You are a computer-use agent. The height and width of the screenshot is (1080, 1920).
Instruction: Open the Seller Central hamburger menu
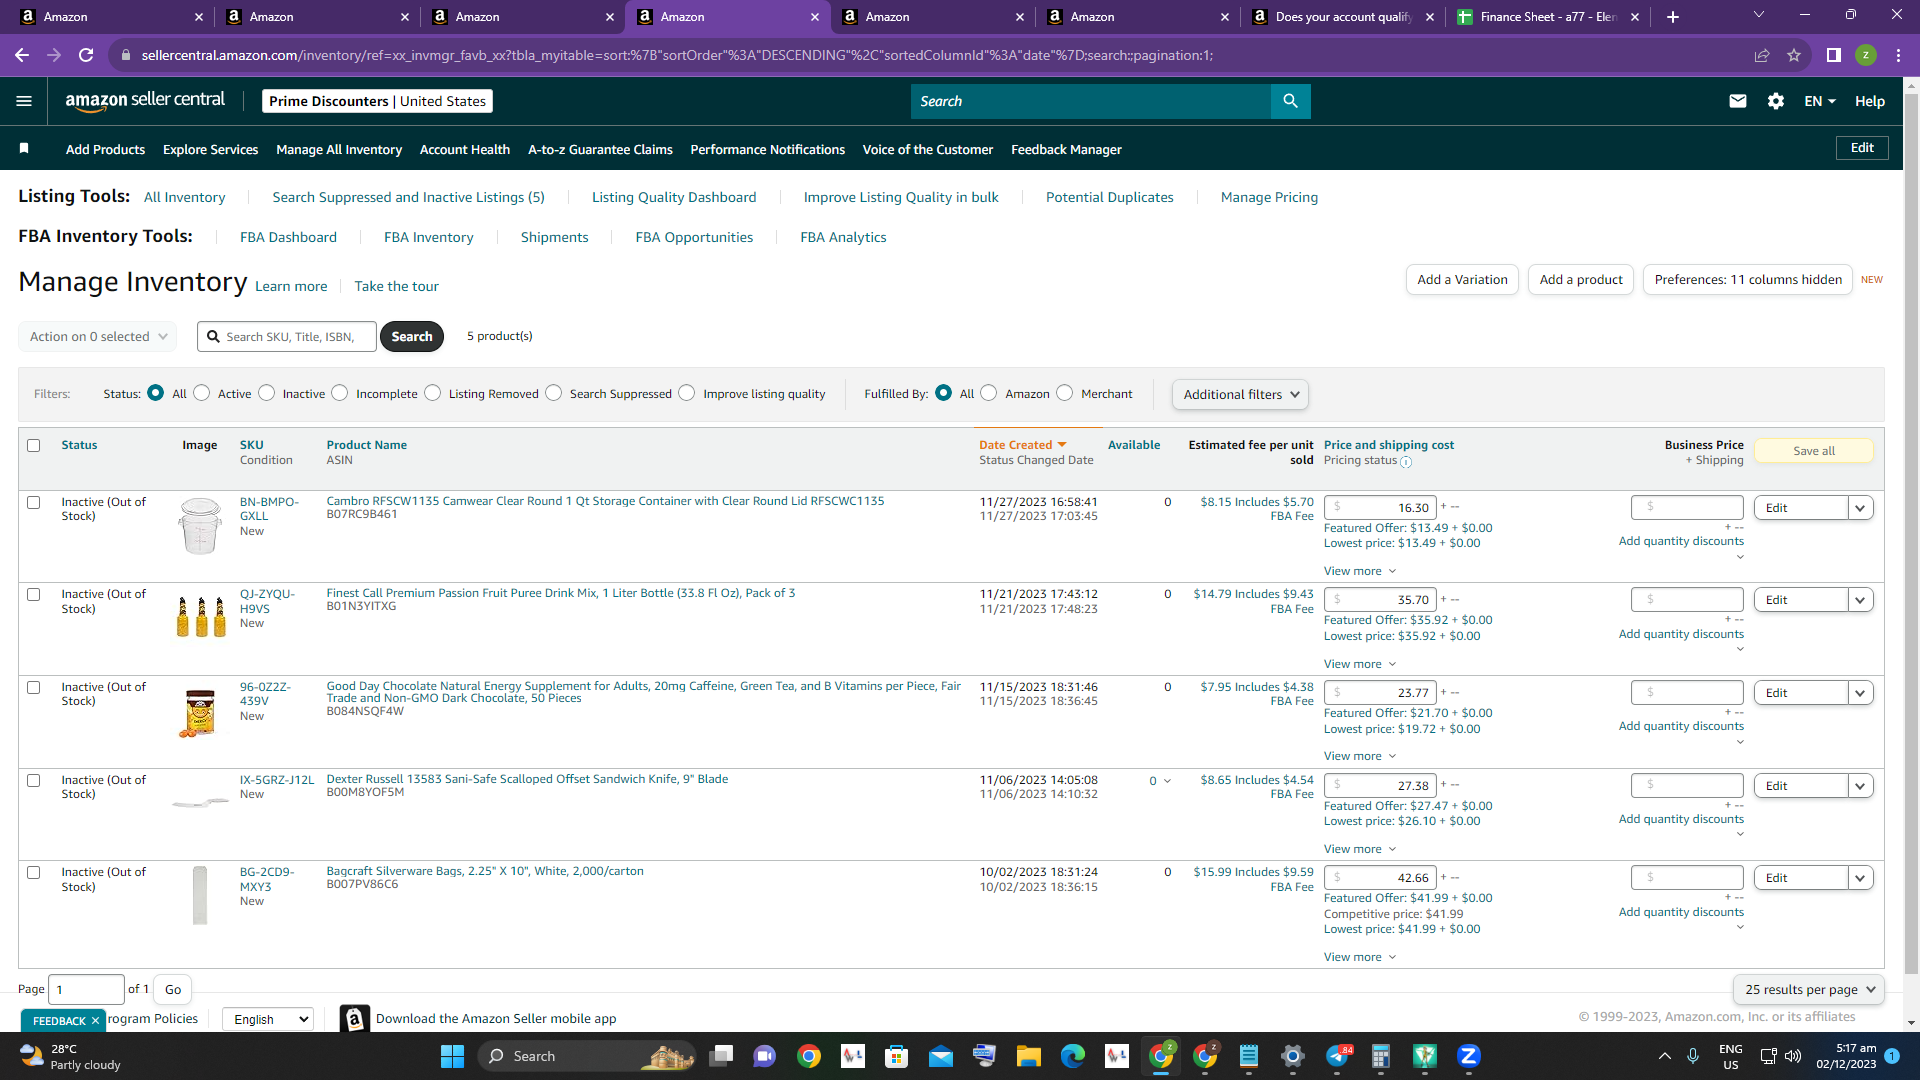coord(24,101)
